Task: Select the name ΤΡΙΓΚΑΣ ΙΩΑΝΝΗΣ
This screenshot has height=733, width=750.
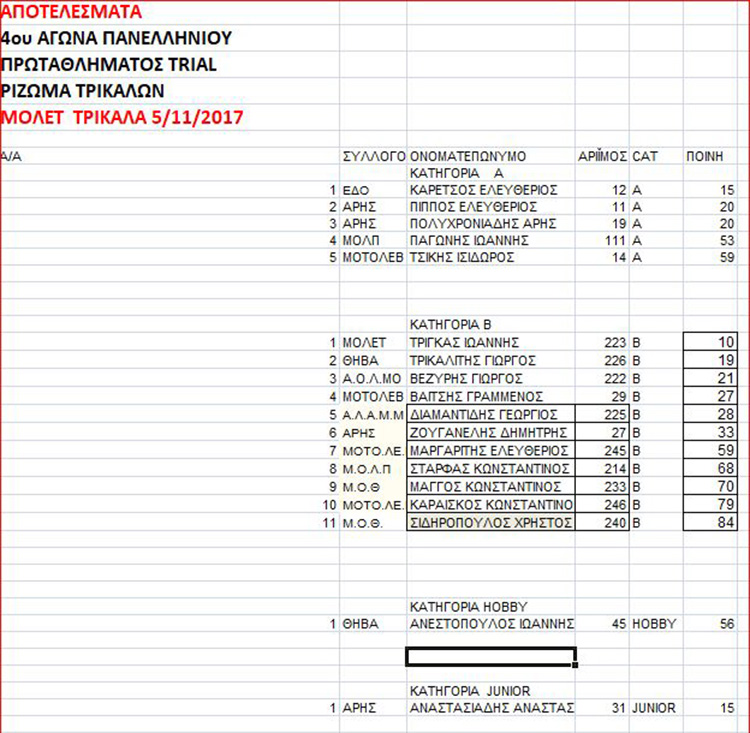Action: [x=464, y=343]
